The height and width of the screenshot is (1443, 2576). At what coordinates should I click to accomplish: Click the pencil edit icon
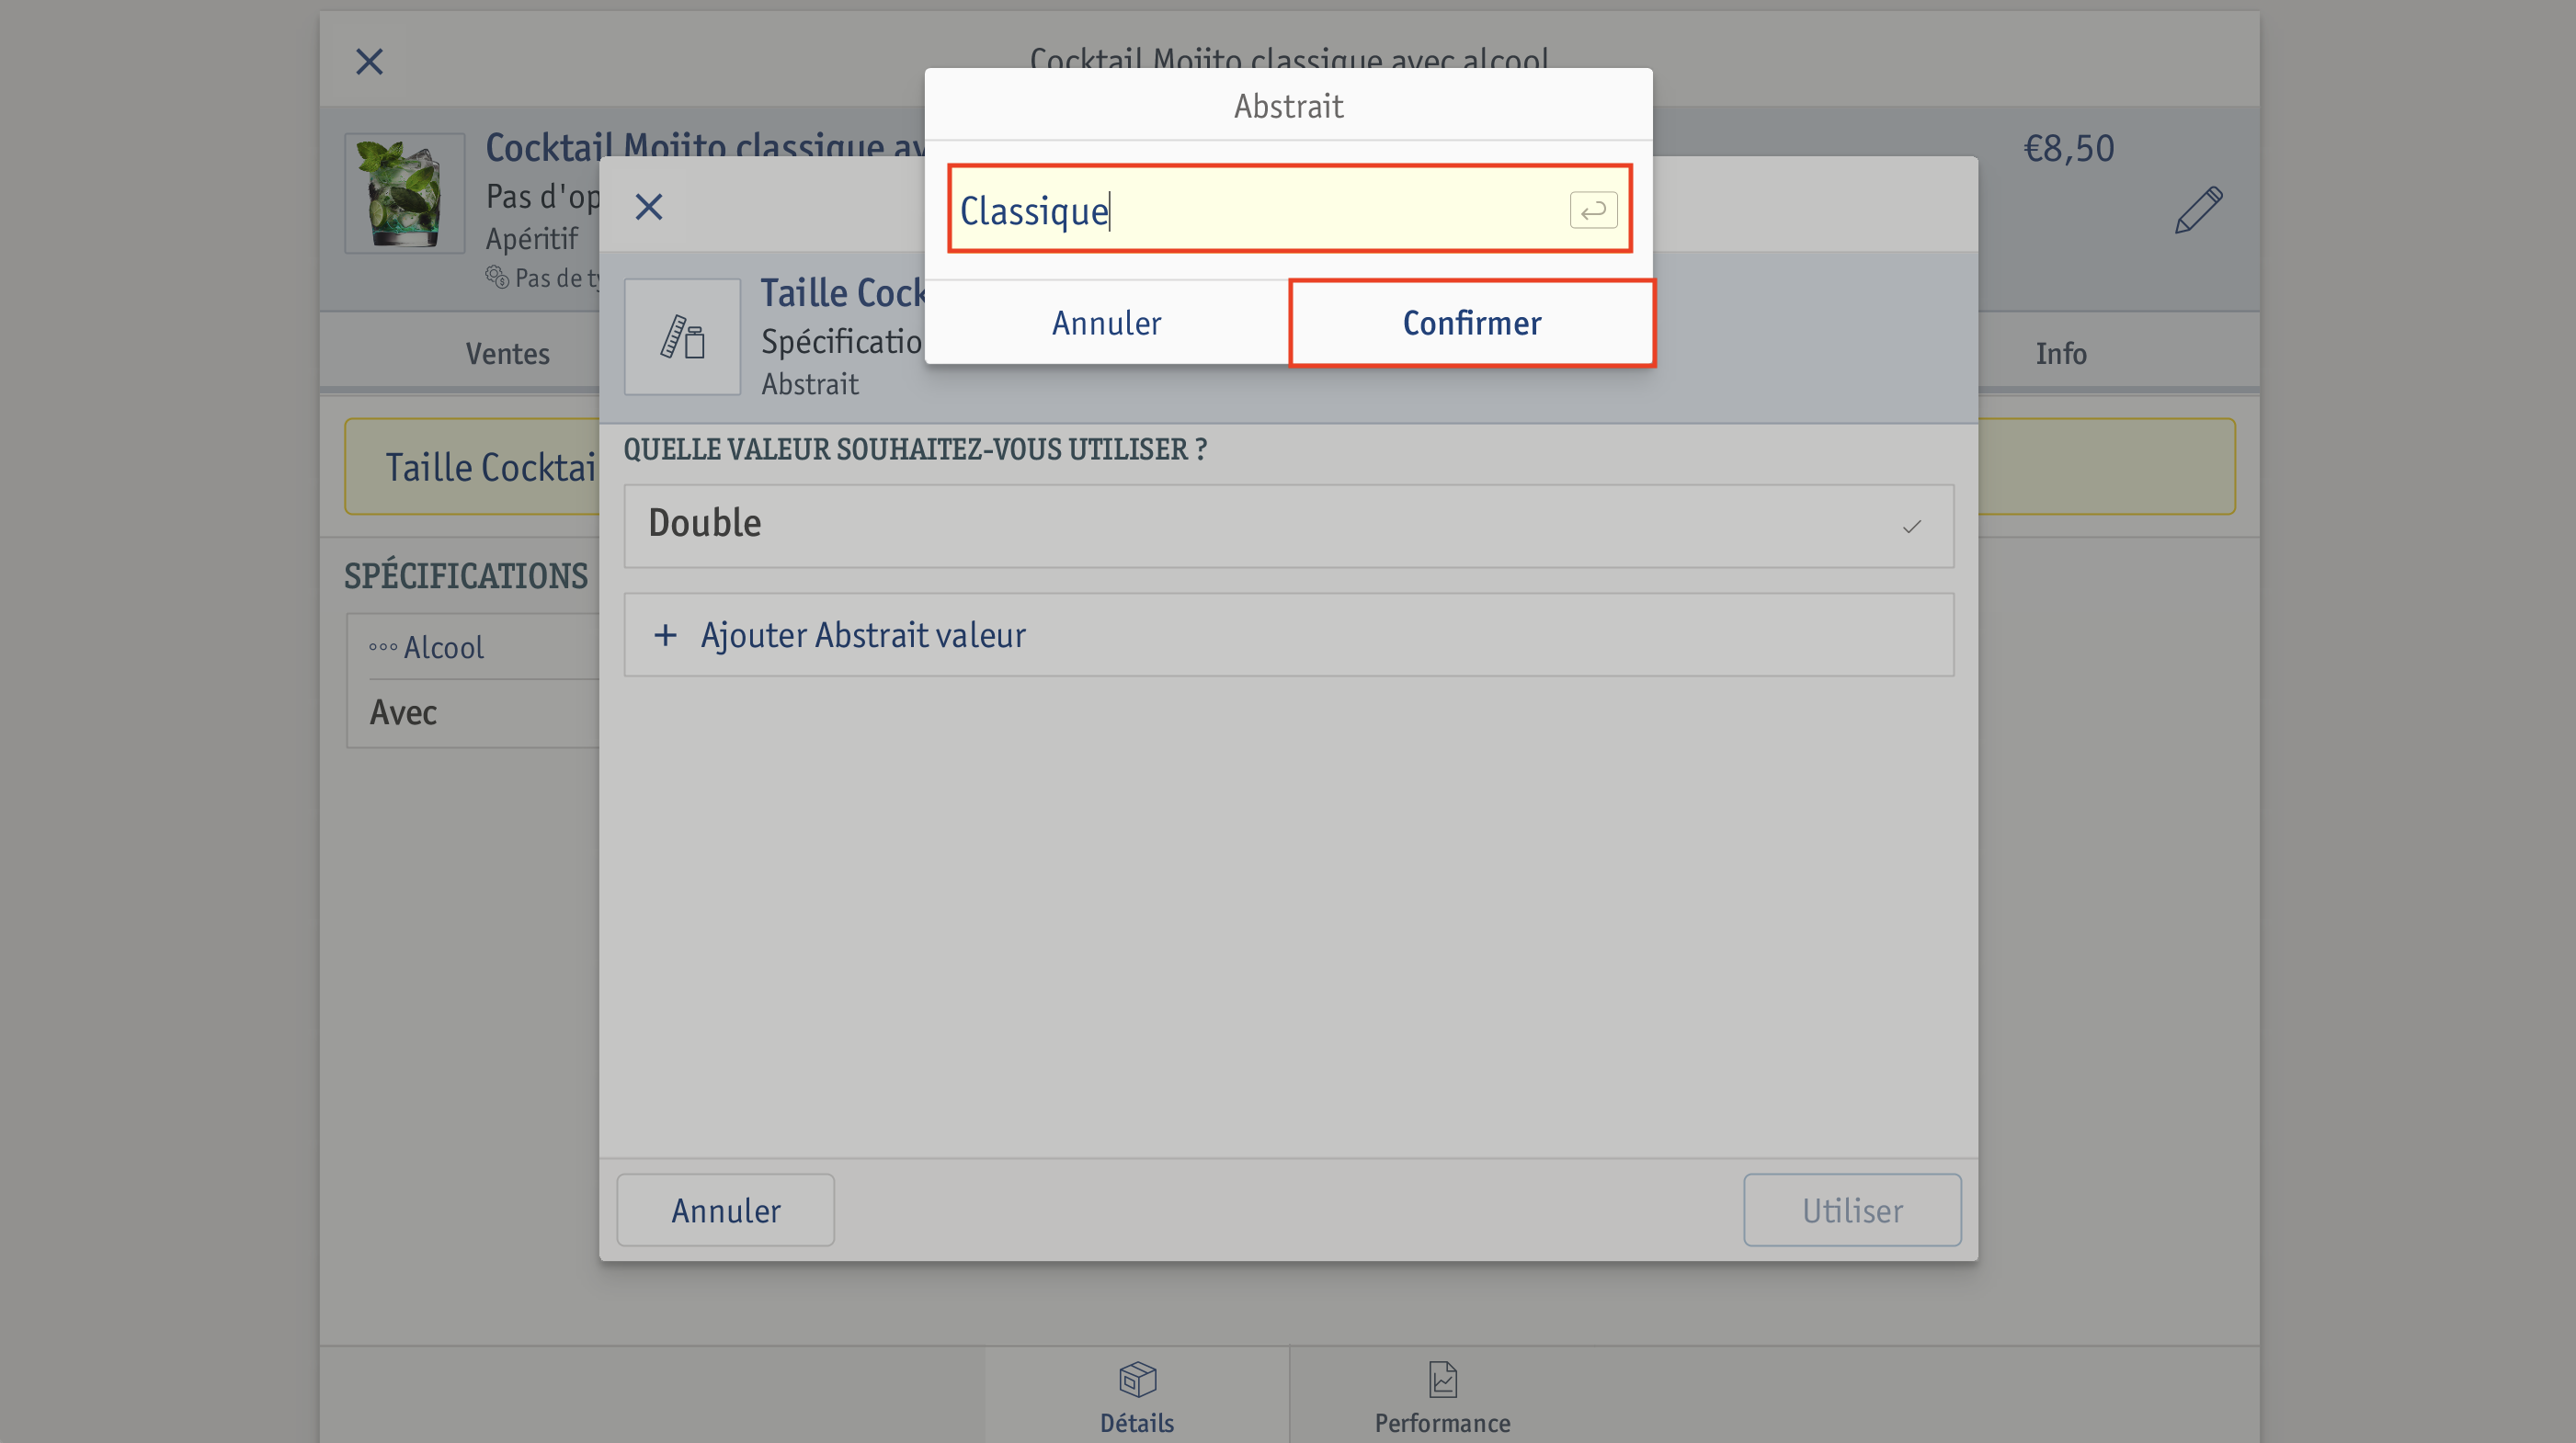[2198, 210]
